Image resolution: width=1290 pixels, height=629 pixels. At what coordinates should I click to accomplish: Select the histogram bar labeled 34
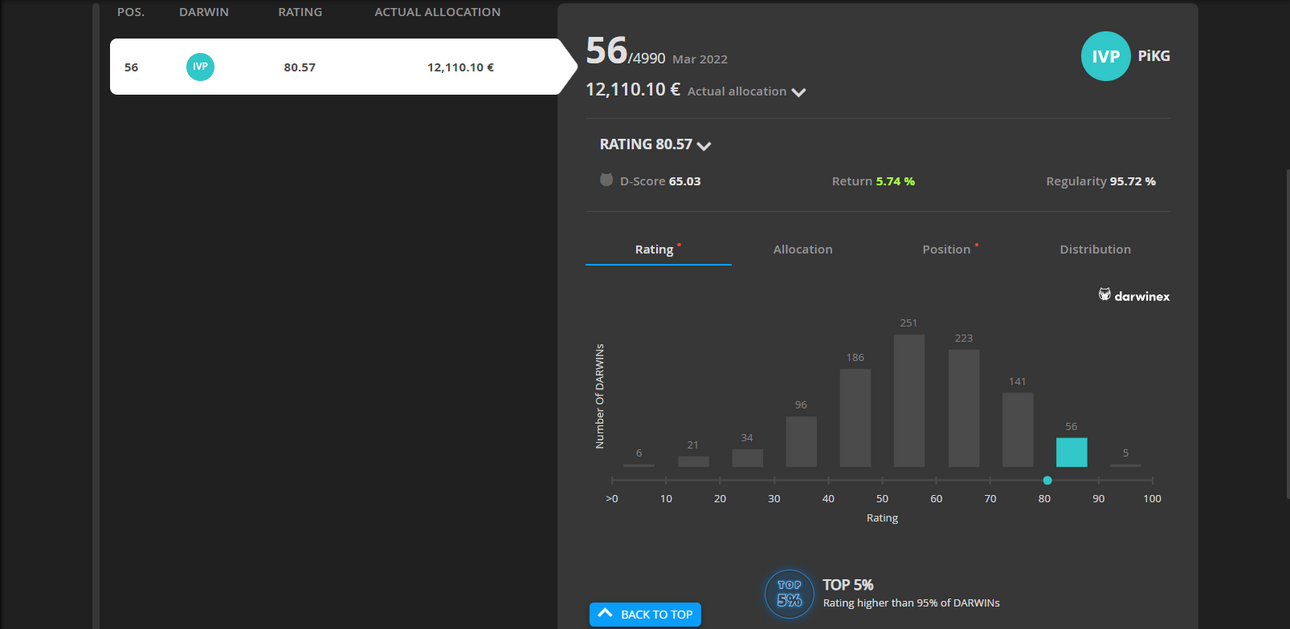[x=747, y=458]
